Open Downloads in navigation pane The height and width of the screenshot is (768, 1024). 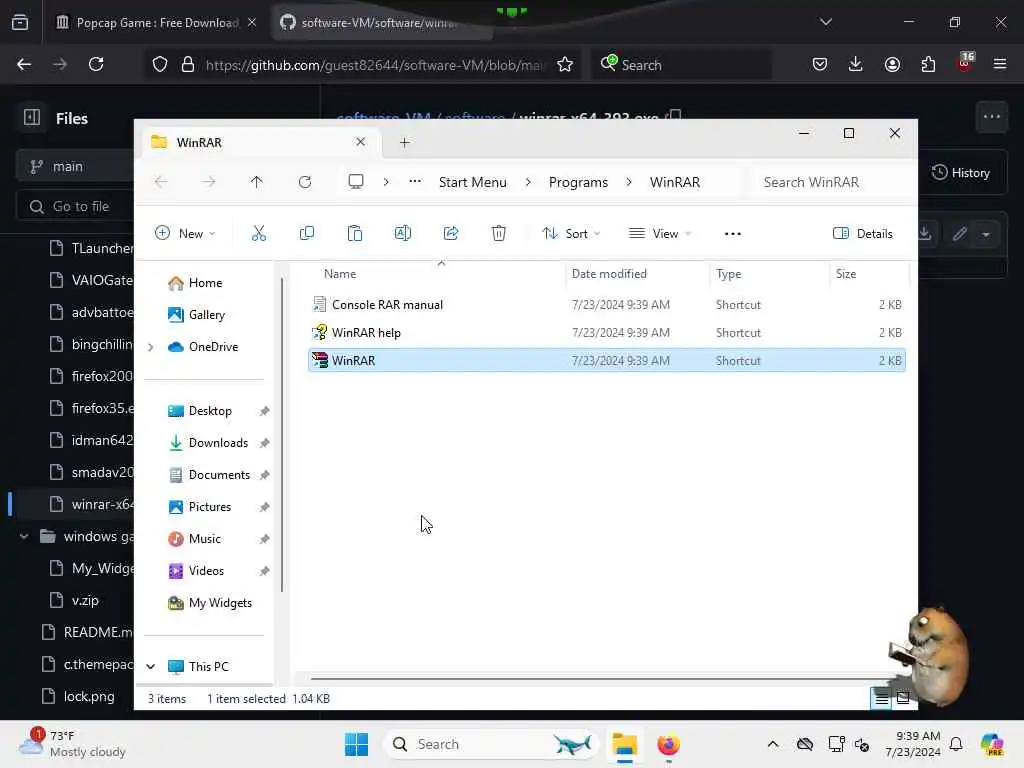[x=217, y=443]
